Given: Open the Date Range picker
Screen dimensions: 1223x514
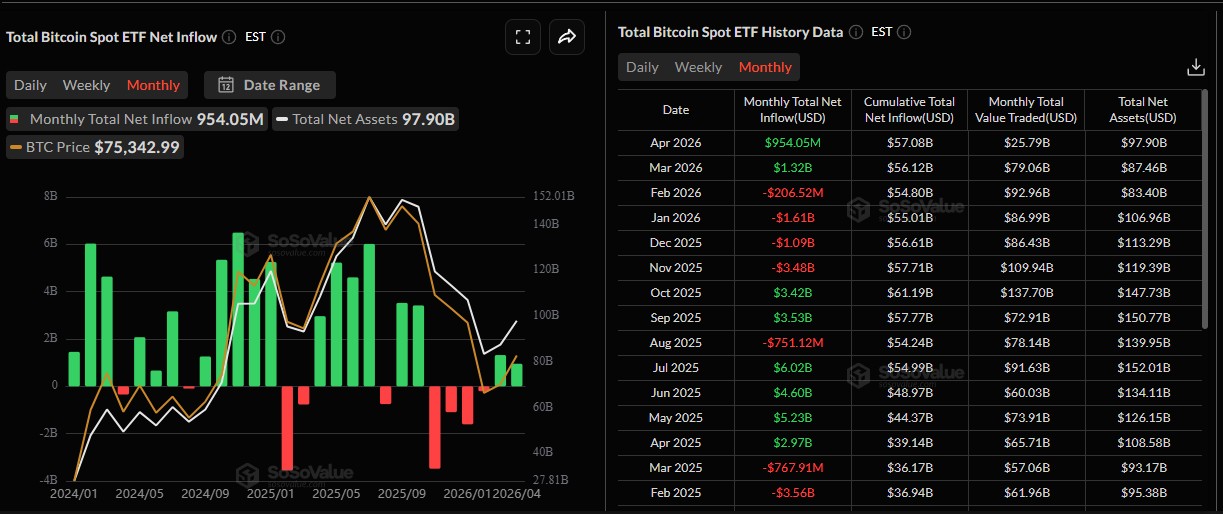Looking at the screenshot, I should [270, 85].
